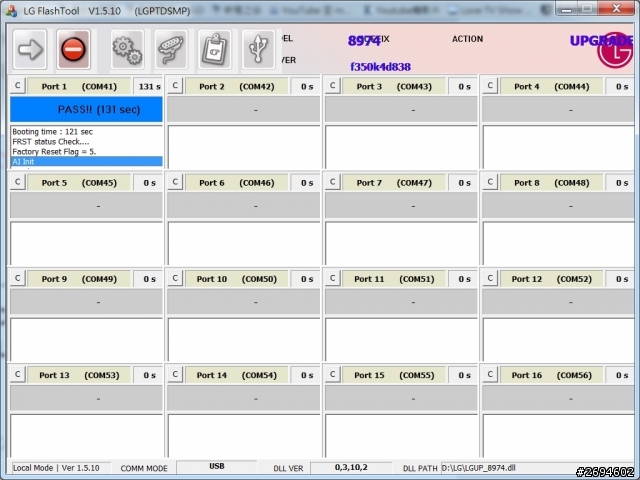Click the ACTION header label

tap(467, 39)
